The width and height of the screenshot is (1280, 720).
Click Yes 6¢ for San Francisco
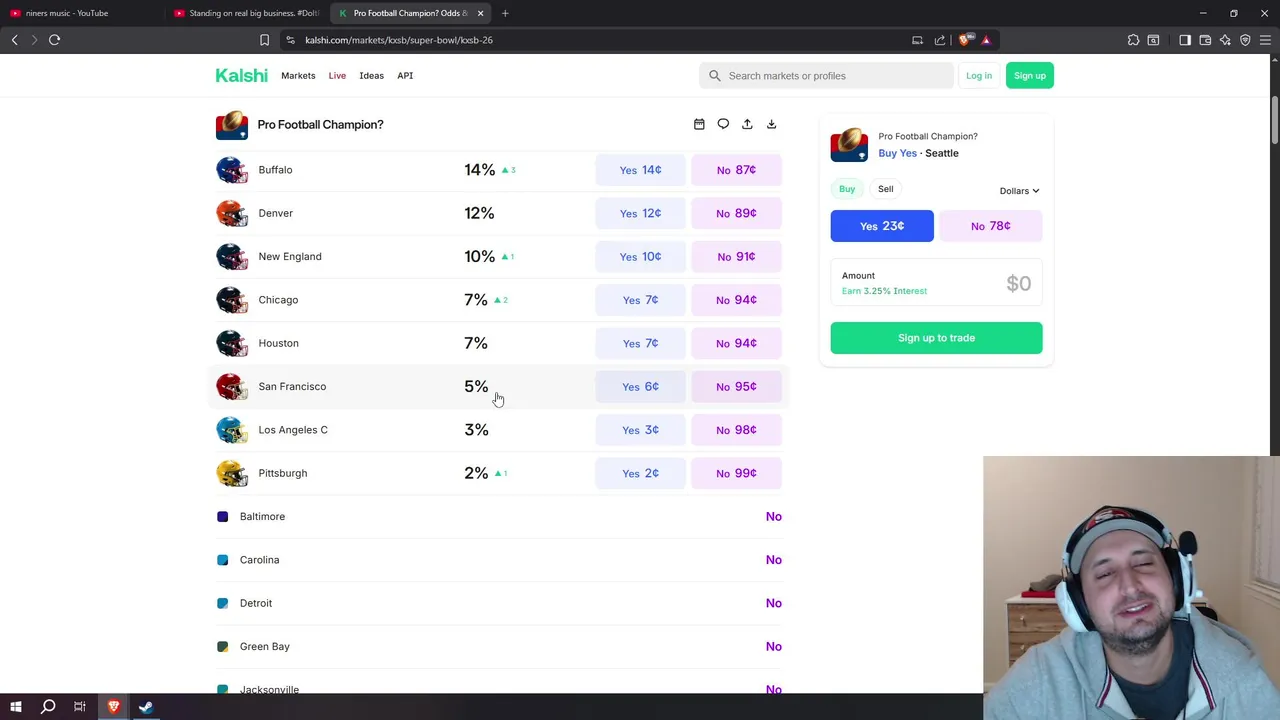click(640, 386)
